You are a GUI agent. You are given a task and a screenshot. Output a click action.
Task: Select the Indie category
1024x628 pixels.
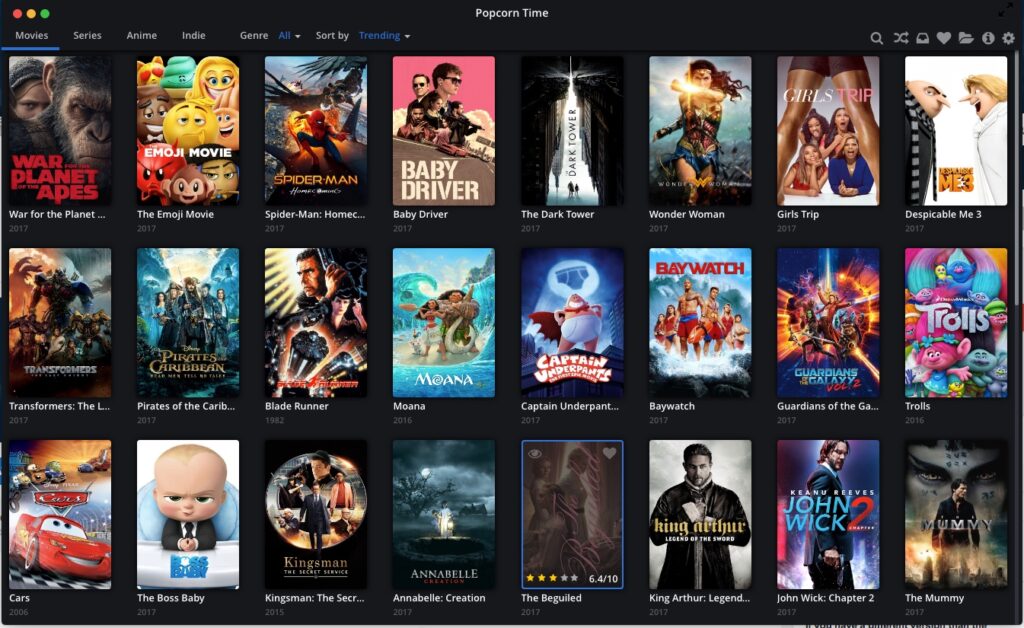[193, 35]
